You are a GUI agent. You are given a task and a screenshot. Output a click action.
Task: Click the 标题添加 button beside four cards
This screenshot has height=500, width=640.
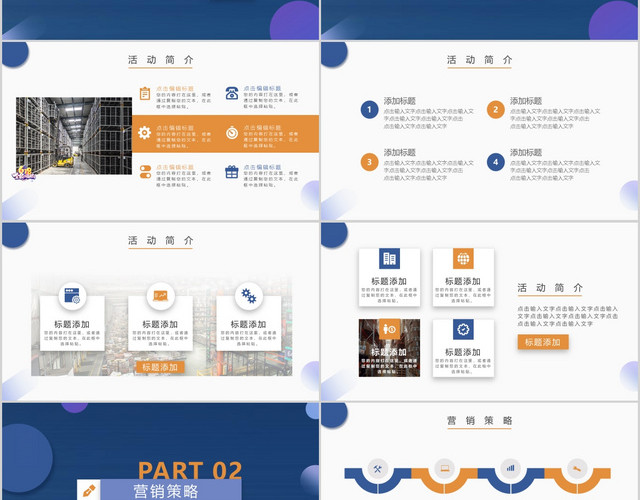click(543, 342)
